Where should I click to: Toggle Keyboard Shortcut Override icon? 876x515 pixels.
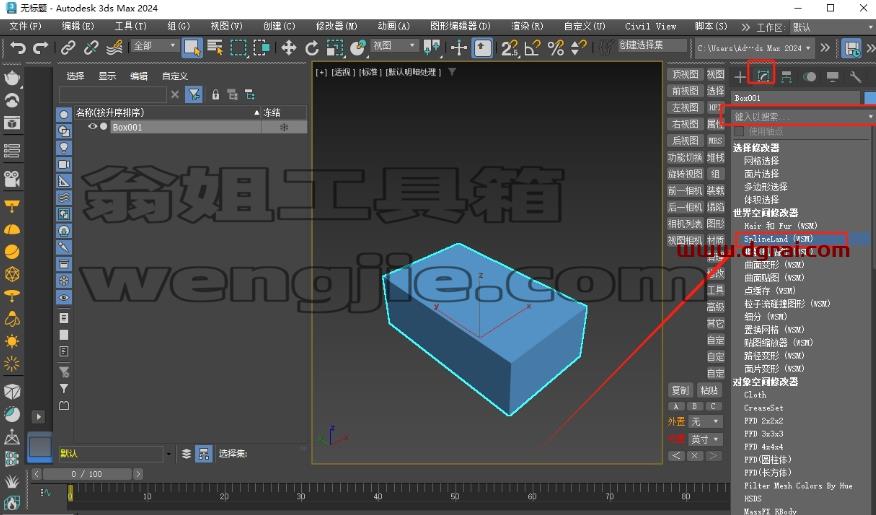483,48
